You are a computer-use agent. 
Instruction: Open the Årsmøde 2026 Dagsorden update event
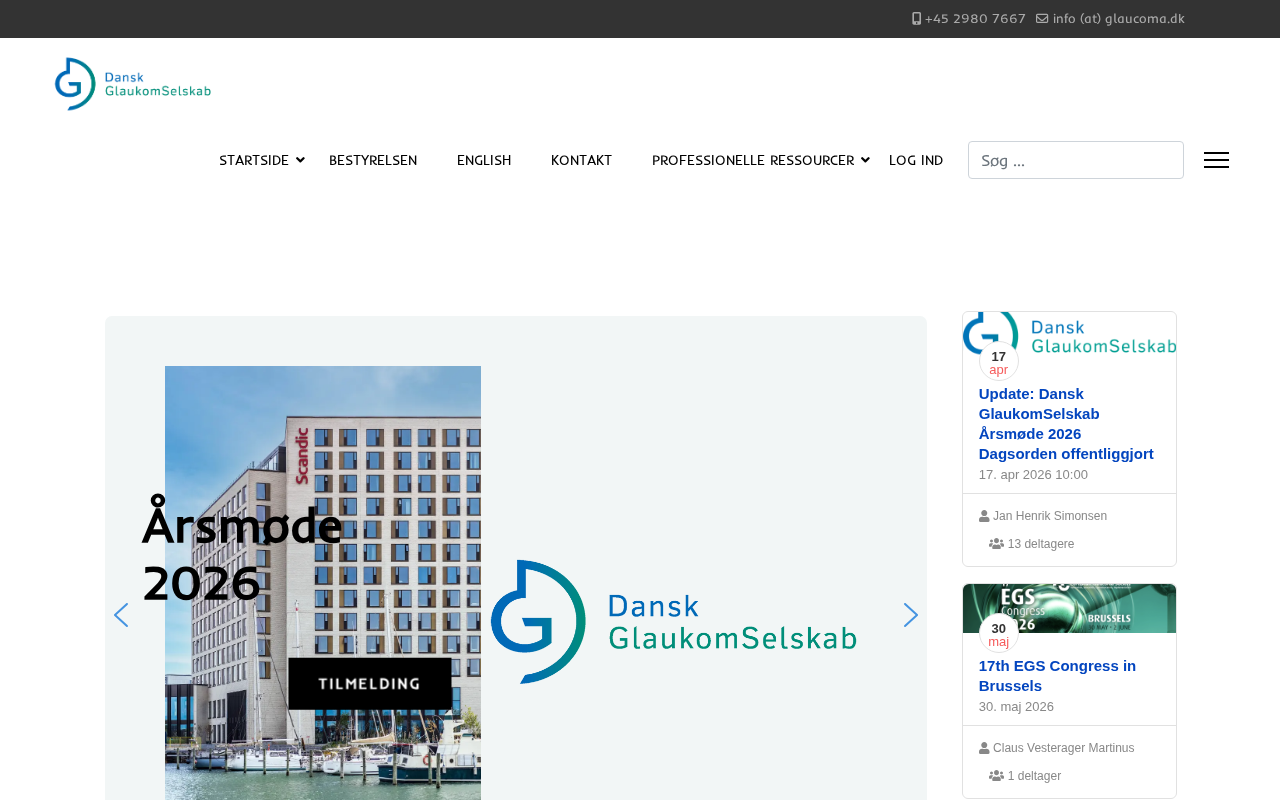point(1066,424)
